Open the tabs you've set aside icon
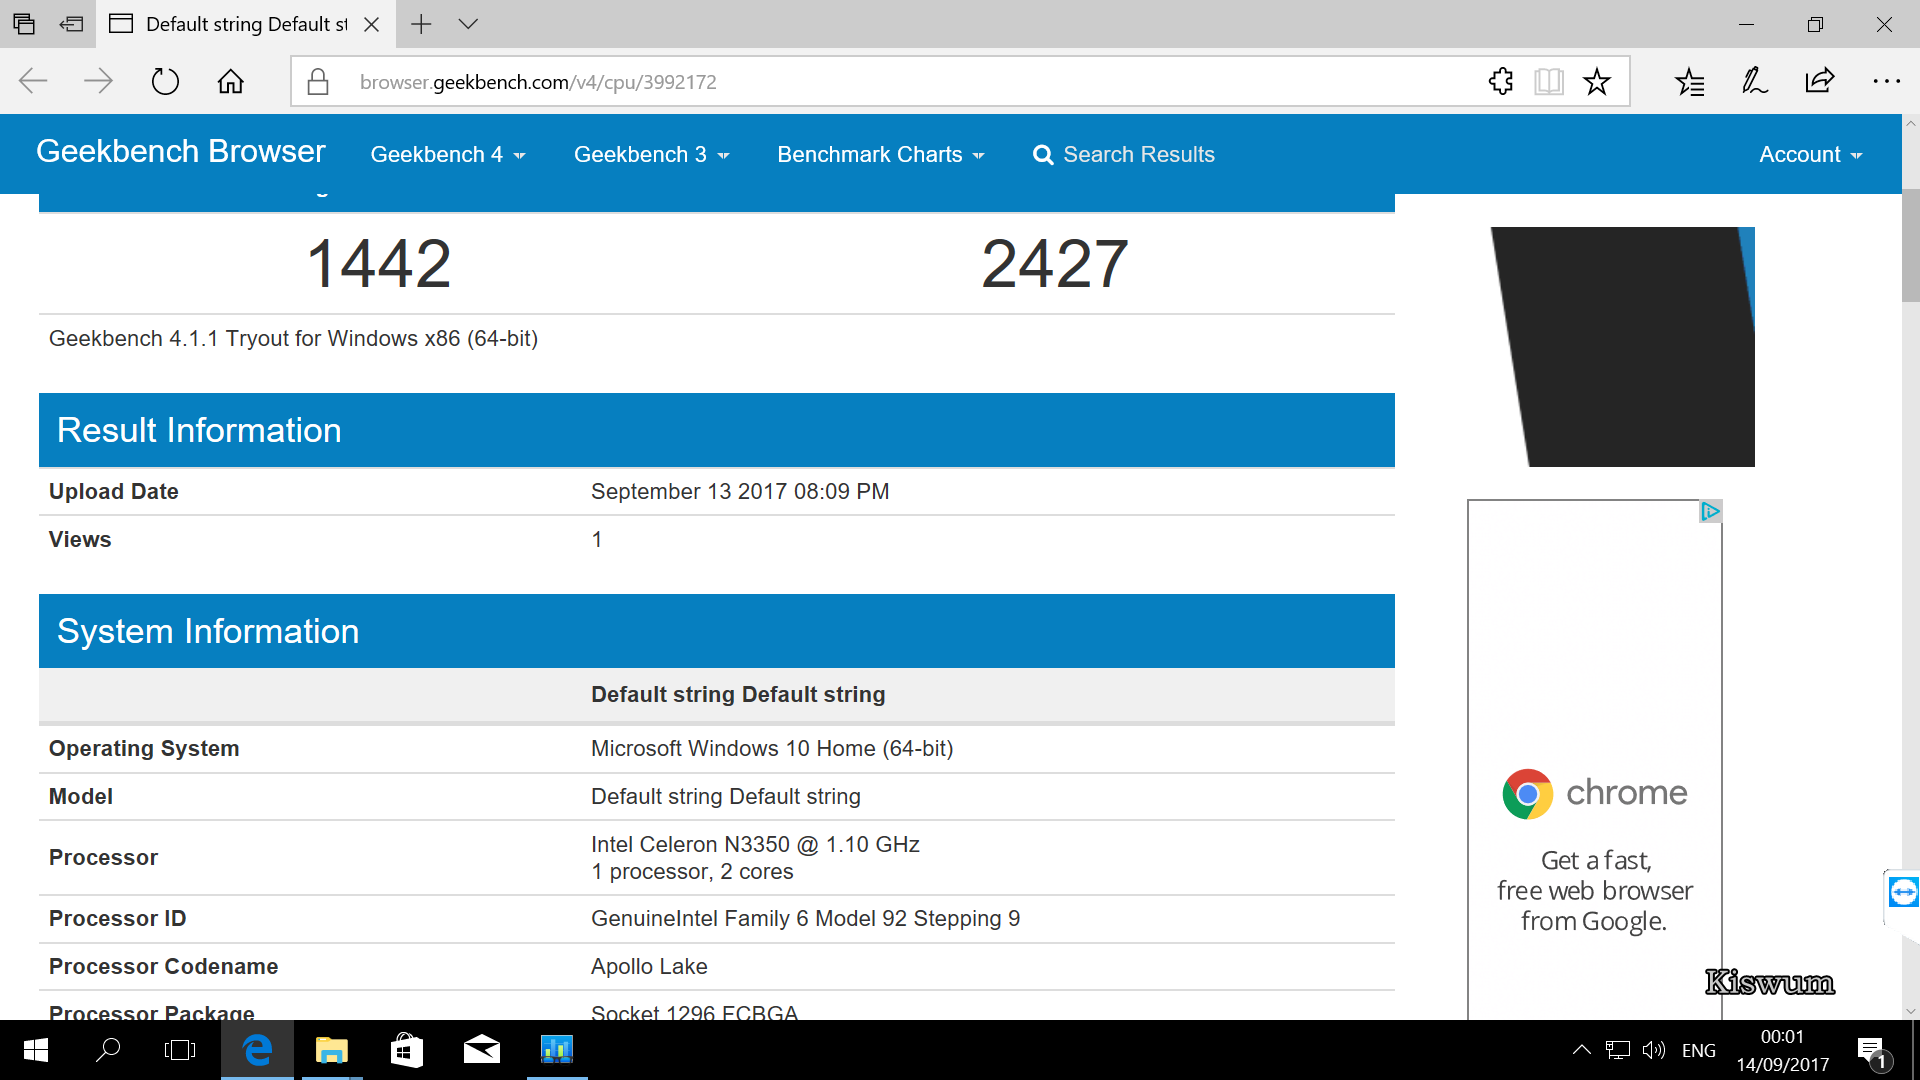1920x1080 pixels. [24, 24]
